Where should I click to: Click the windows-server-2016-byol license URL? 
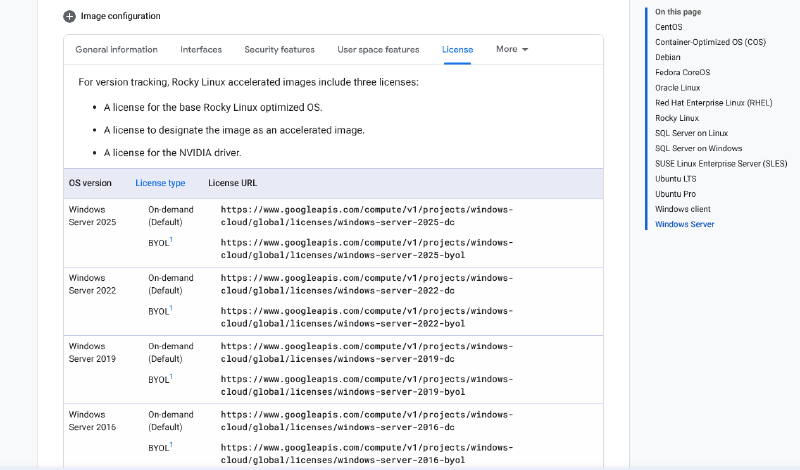367,454
